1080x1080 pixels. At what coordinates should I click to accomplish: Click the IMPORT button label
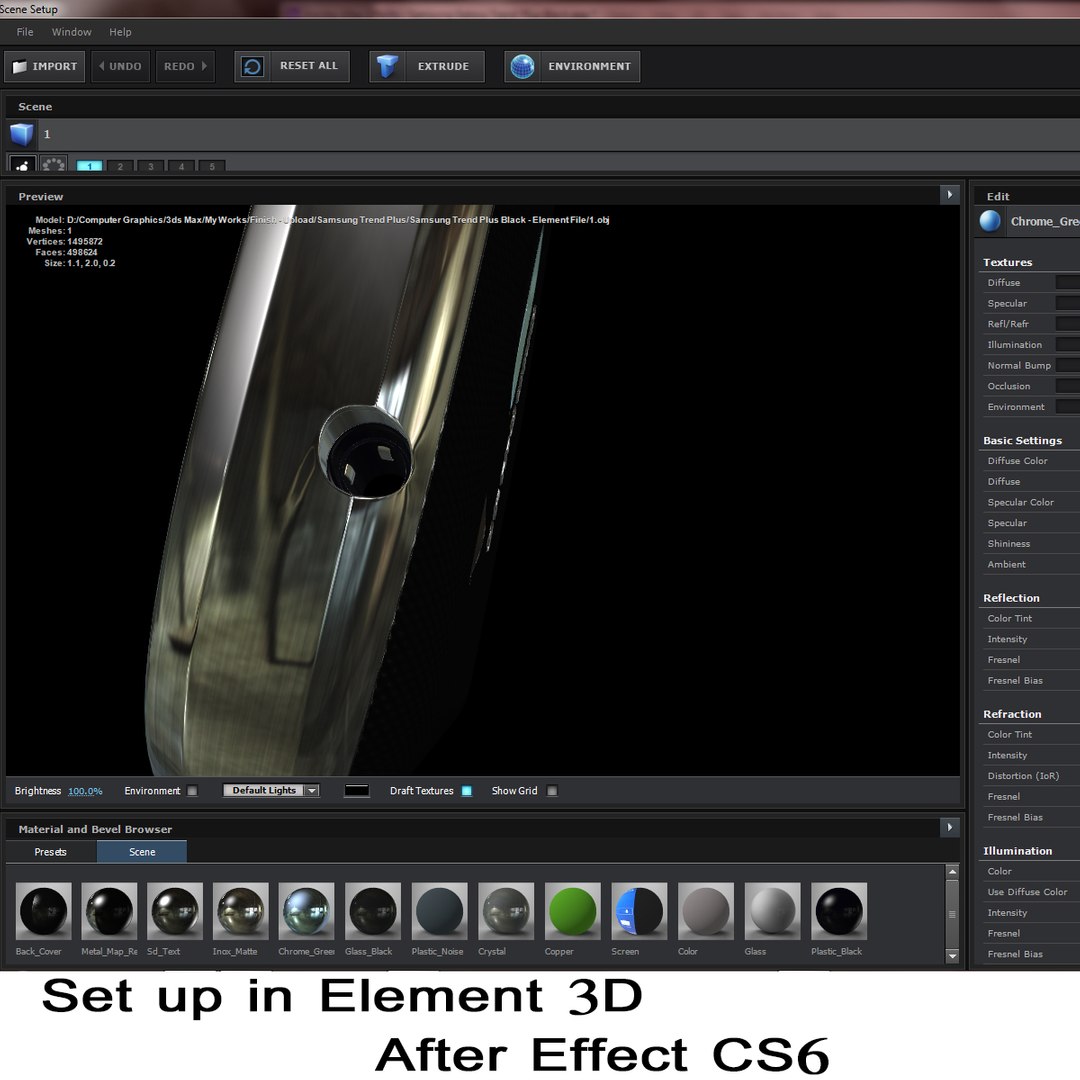pyautogui.click(x=54, y=66)
